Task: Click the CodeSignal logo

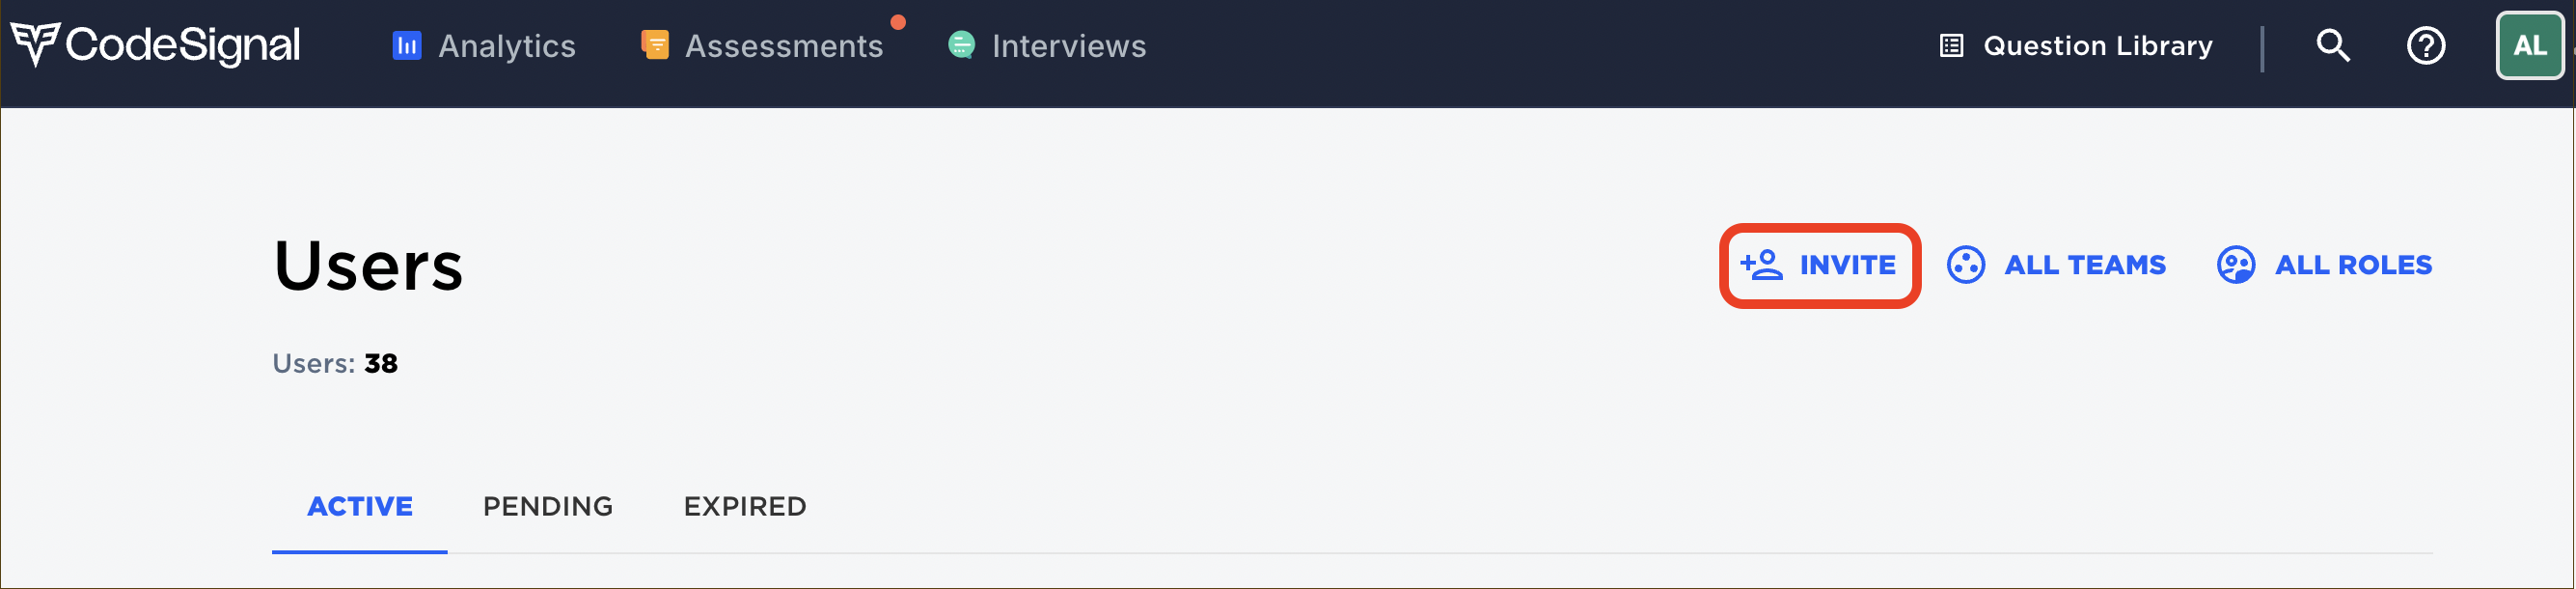Action: [x=155, y=45]
